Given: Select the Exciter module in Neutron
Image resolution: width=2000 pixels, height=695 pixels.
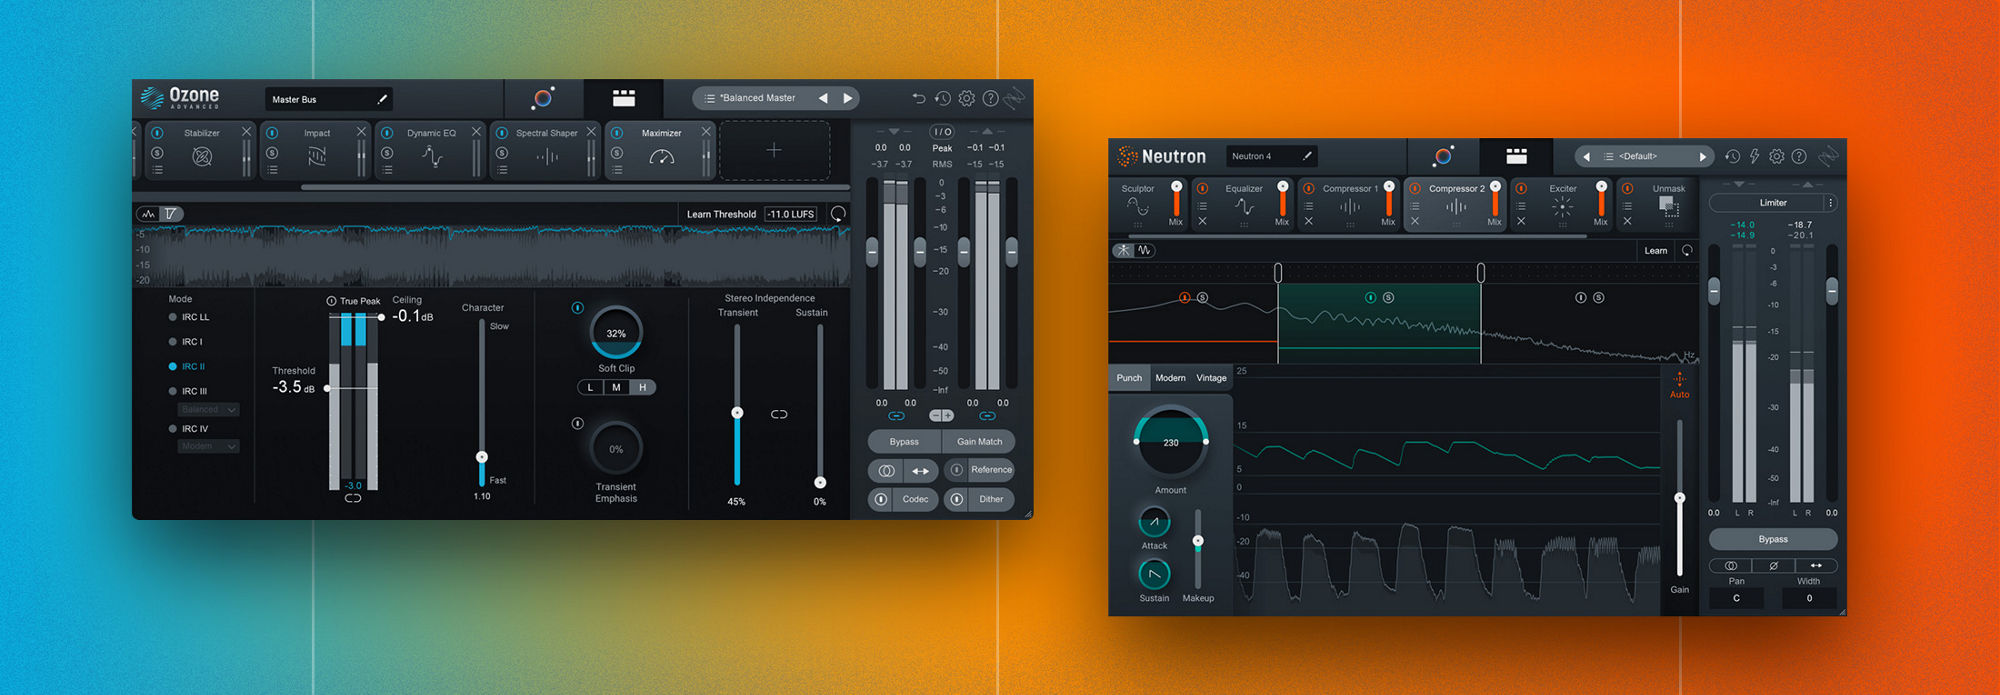Looking at the screenshot, I should (x=1562, y=204).
